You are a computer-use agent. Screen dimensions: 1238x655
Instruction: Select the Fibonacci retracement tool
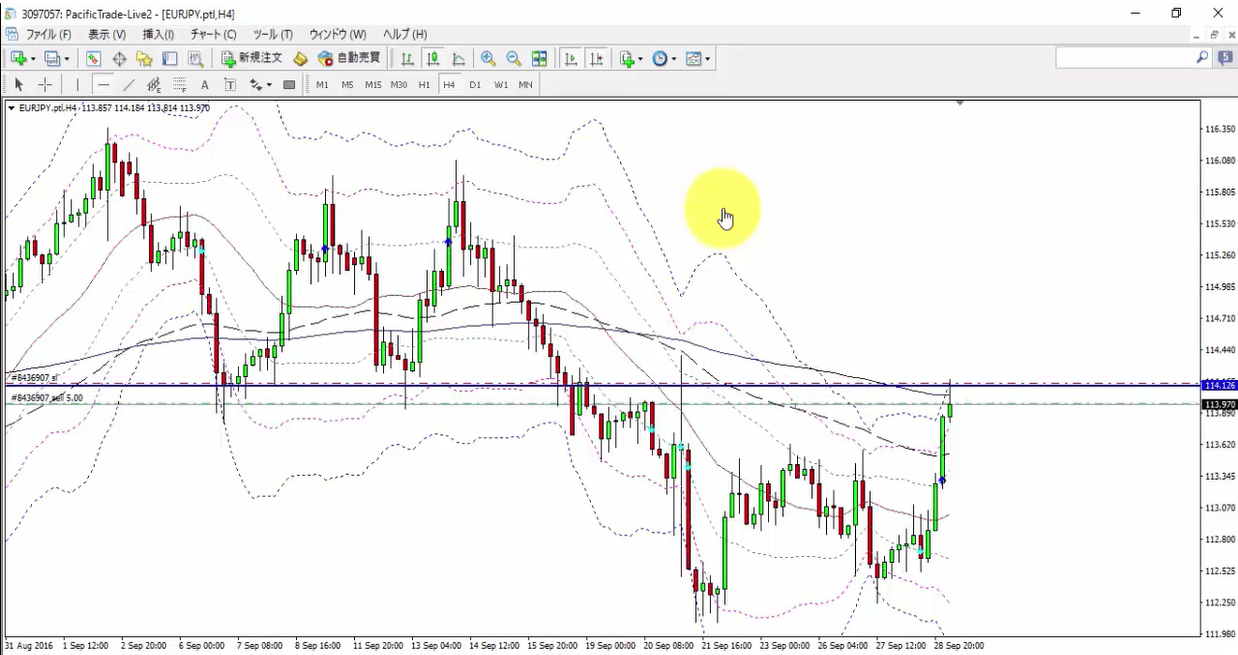coord(180,85)
